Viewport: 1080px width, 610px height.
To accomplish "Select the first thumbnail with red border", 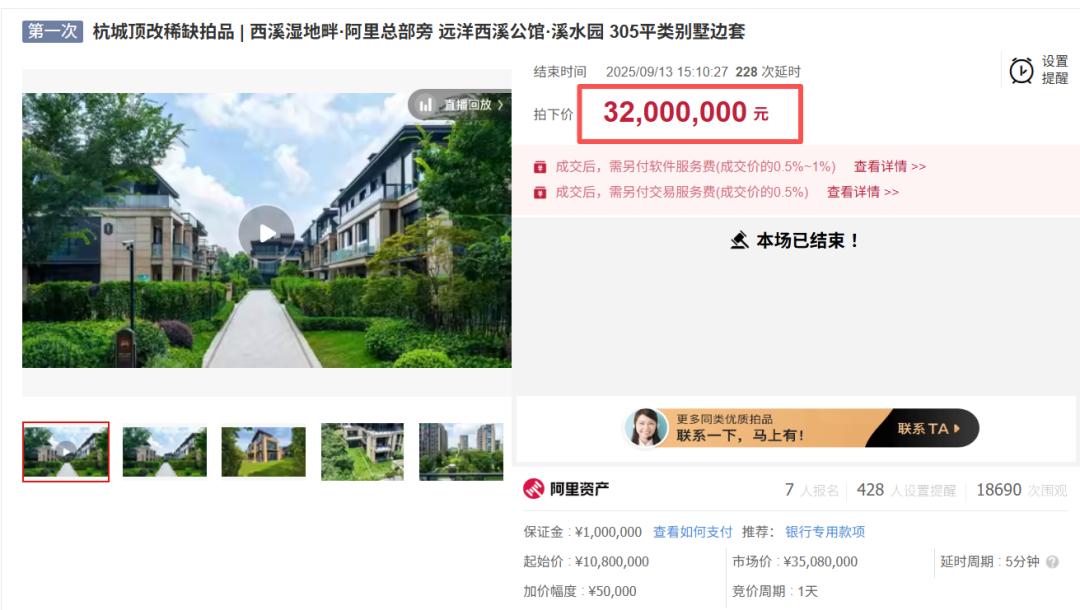I will point(65,452).
